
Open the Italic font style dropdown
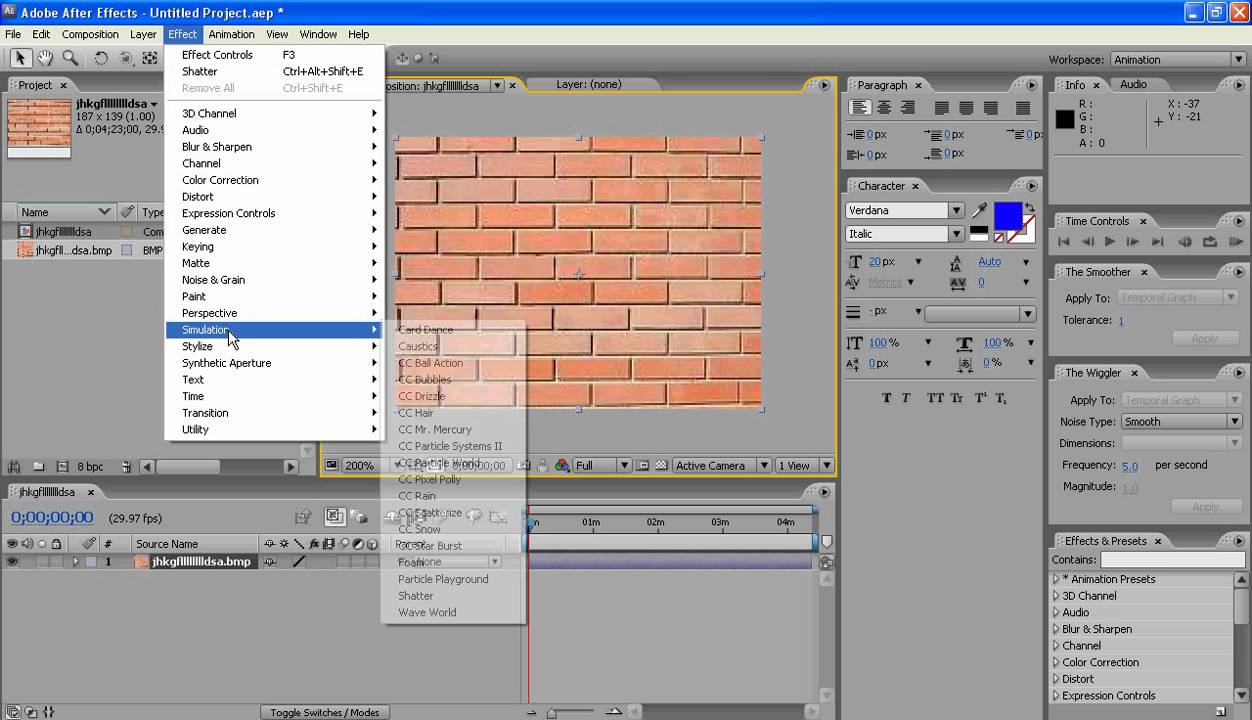point(956,234)
